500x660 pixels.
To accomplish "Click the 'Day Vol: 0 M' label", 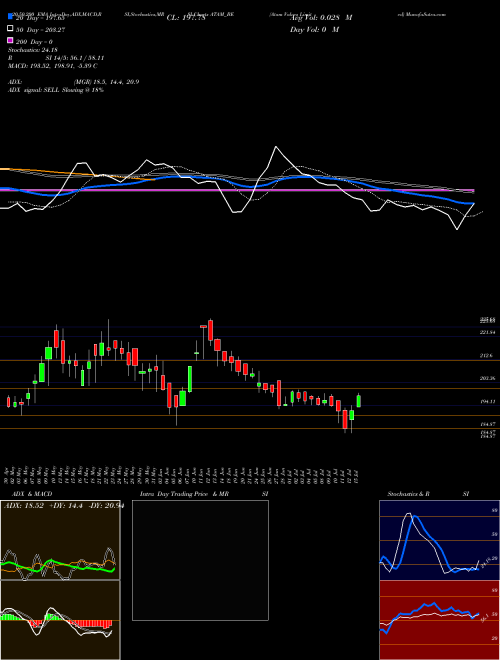I will click(315, 29).
